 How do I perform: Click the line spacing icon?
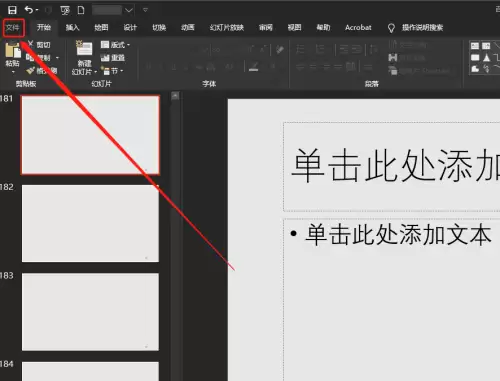[373, 50]
